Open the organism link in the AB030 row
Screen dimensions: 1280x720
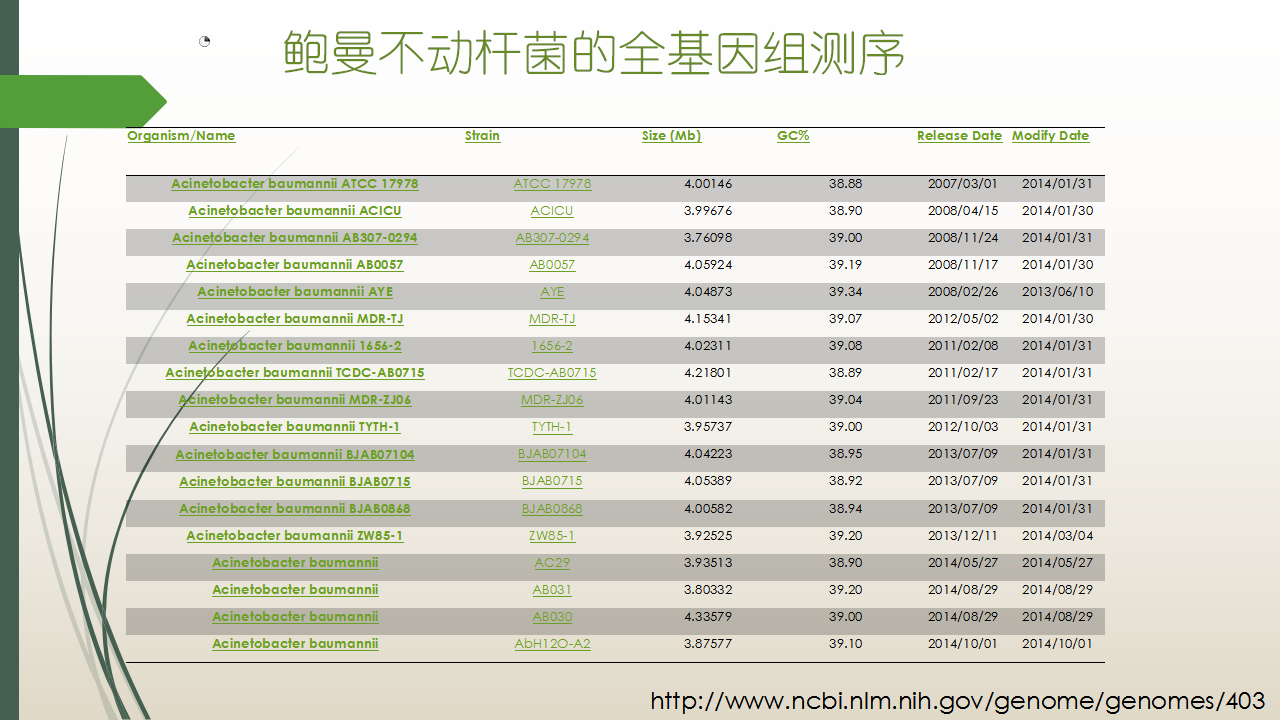295,617
